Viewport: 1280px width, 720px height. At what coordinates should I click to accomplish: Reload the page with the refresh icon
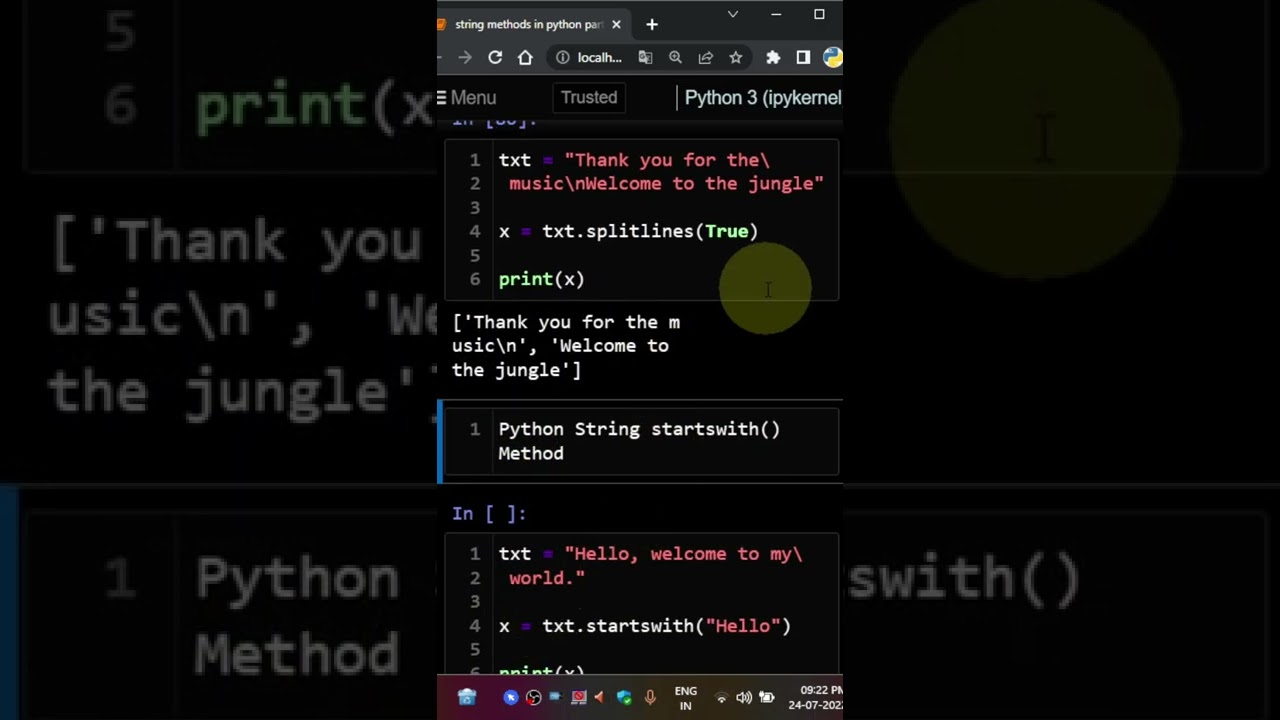click(495, 58)
